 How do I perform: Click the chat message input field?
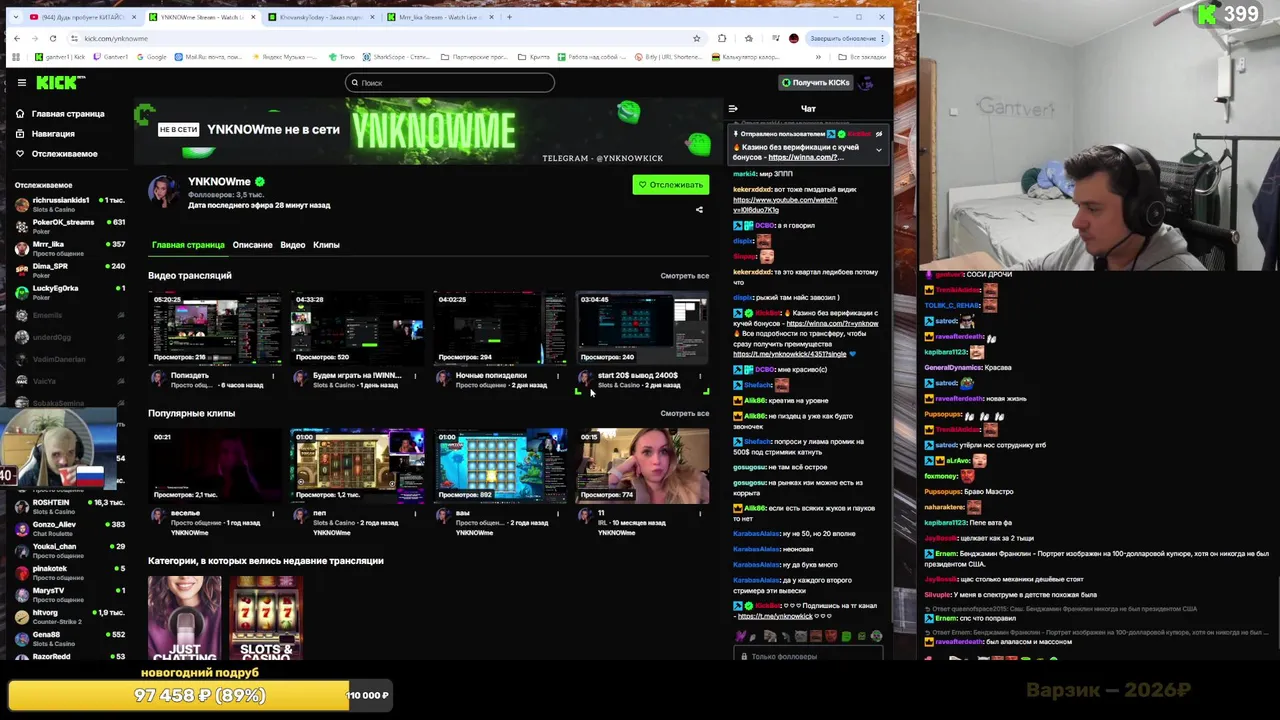pyautogui.click(x=810, y=657)
